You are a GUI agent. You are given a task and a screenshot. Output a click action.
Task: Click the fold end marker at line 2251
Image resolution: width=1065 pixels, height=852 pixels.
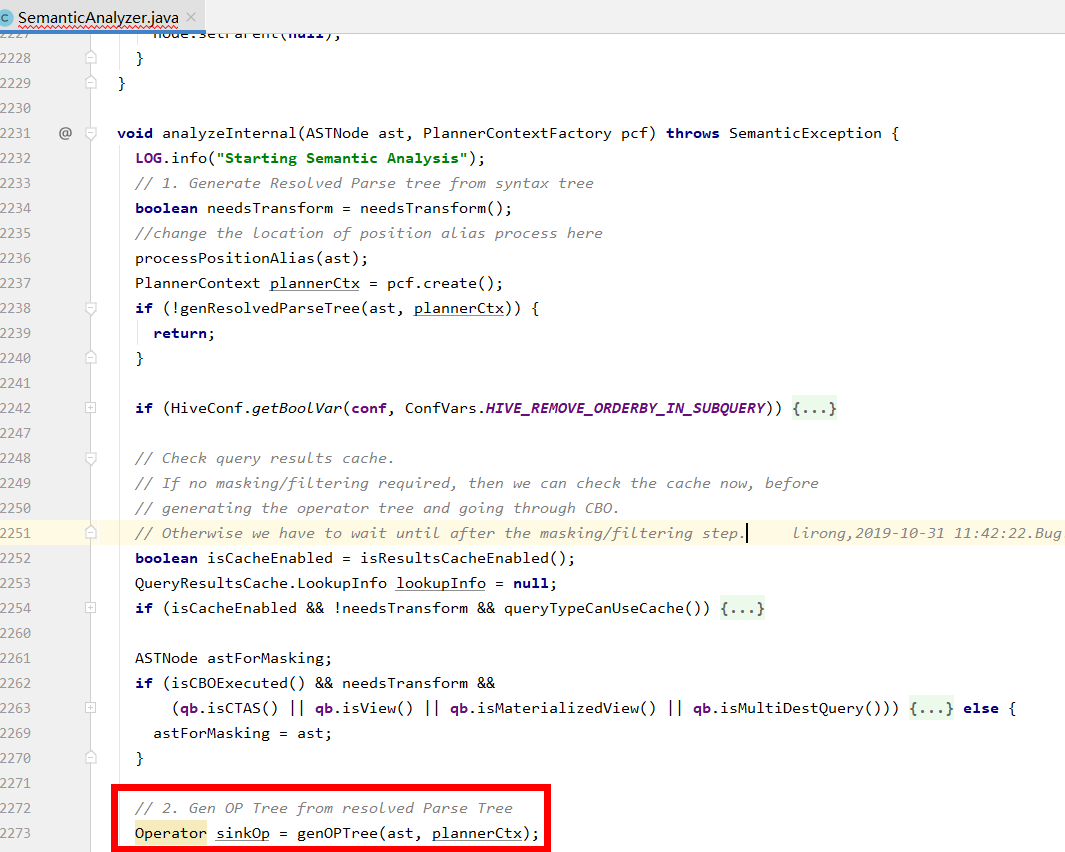click(90, 533)
